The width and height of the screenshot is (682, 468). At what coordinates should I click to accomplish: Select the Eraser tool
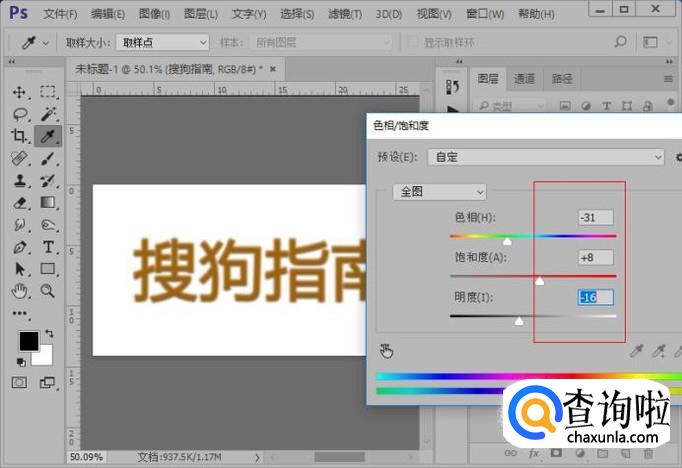pos(20,203)
